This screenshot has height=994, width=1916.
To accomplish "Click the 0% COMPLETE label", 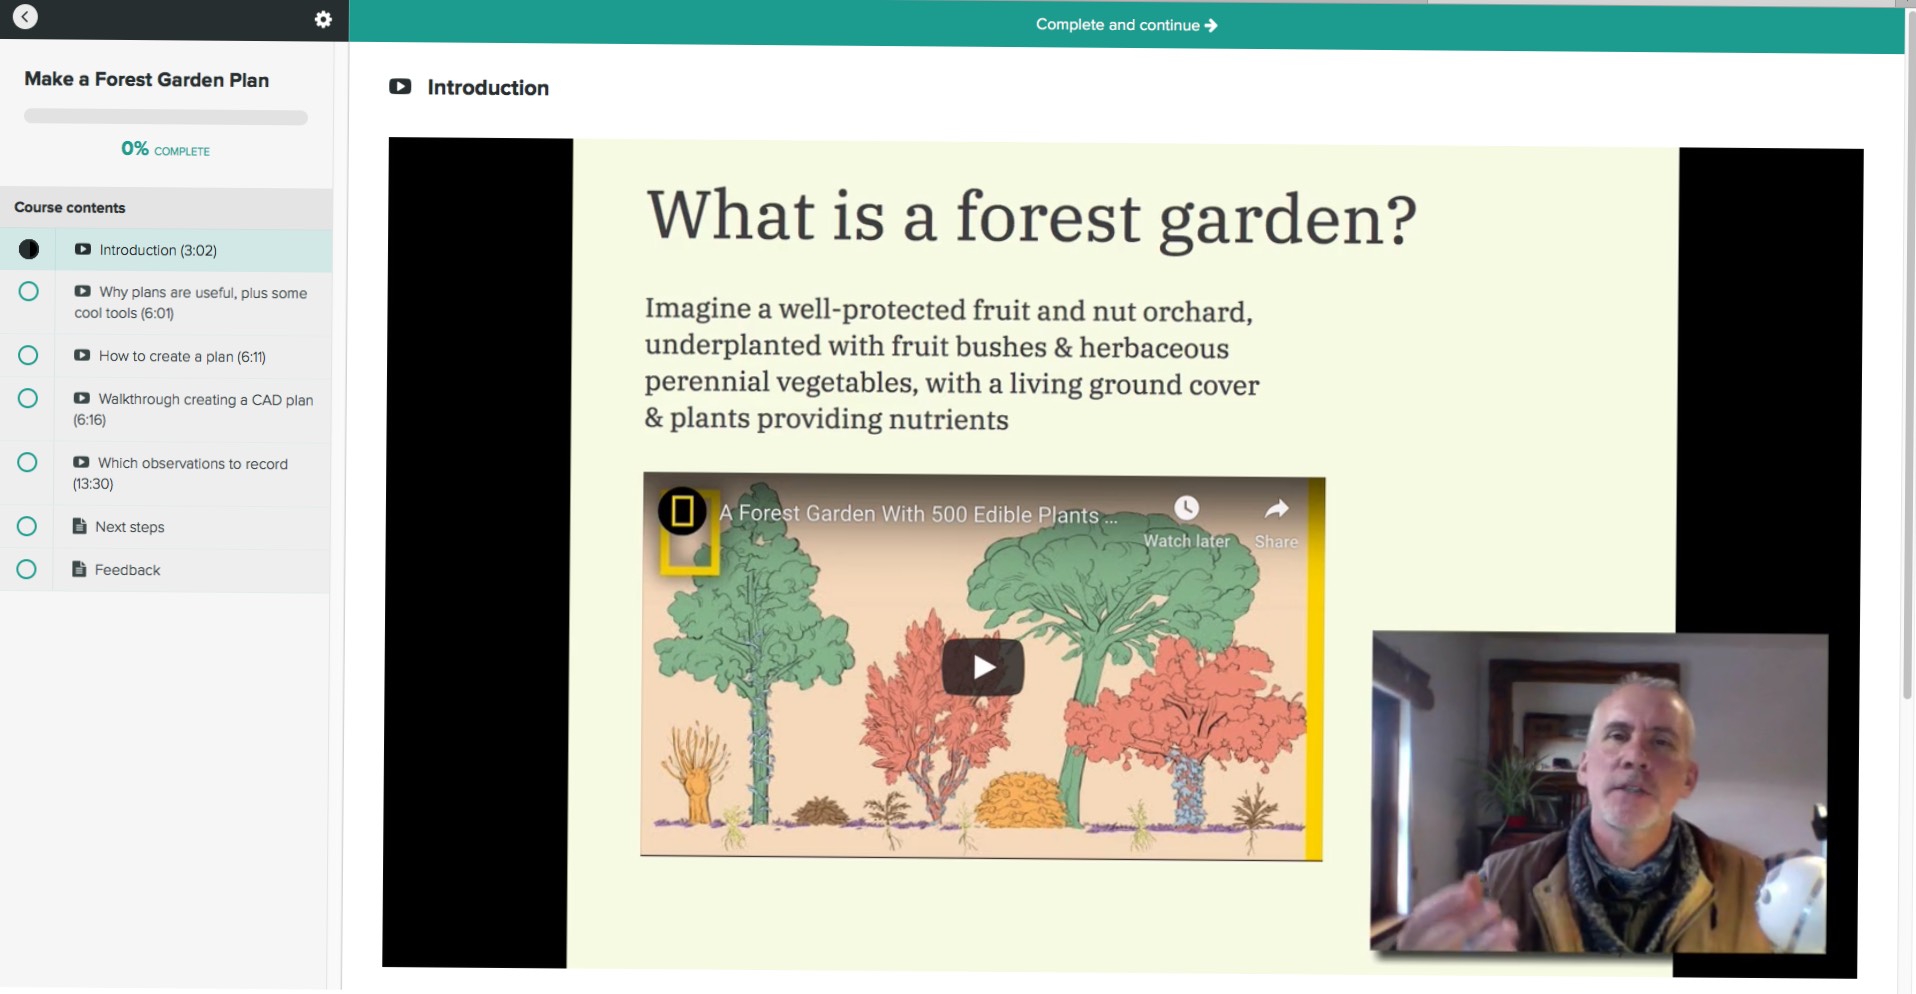I will click(166, 149).
